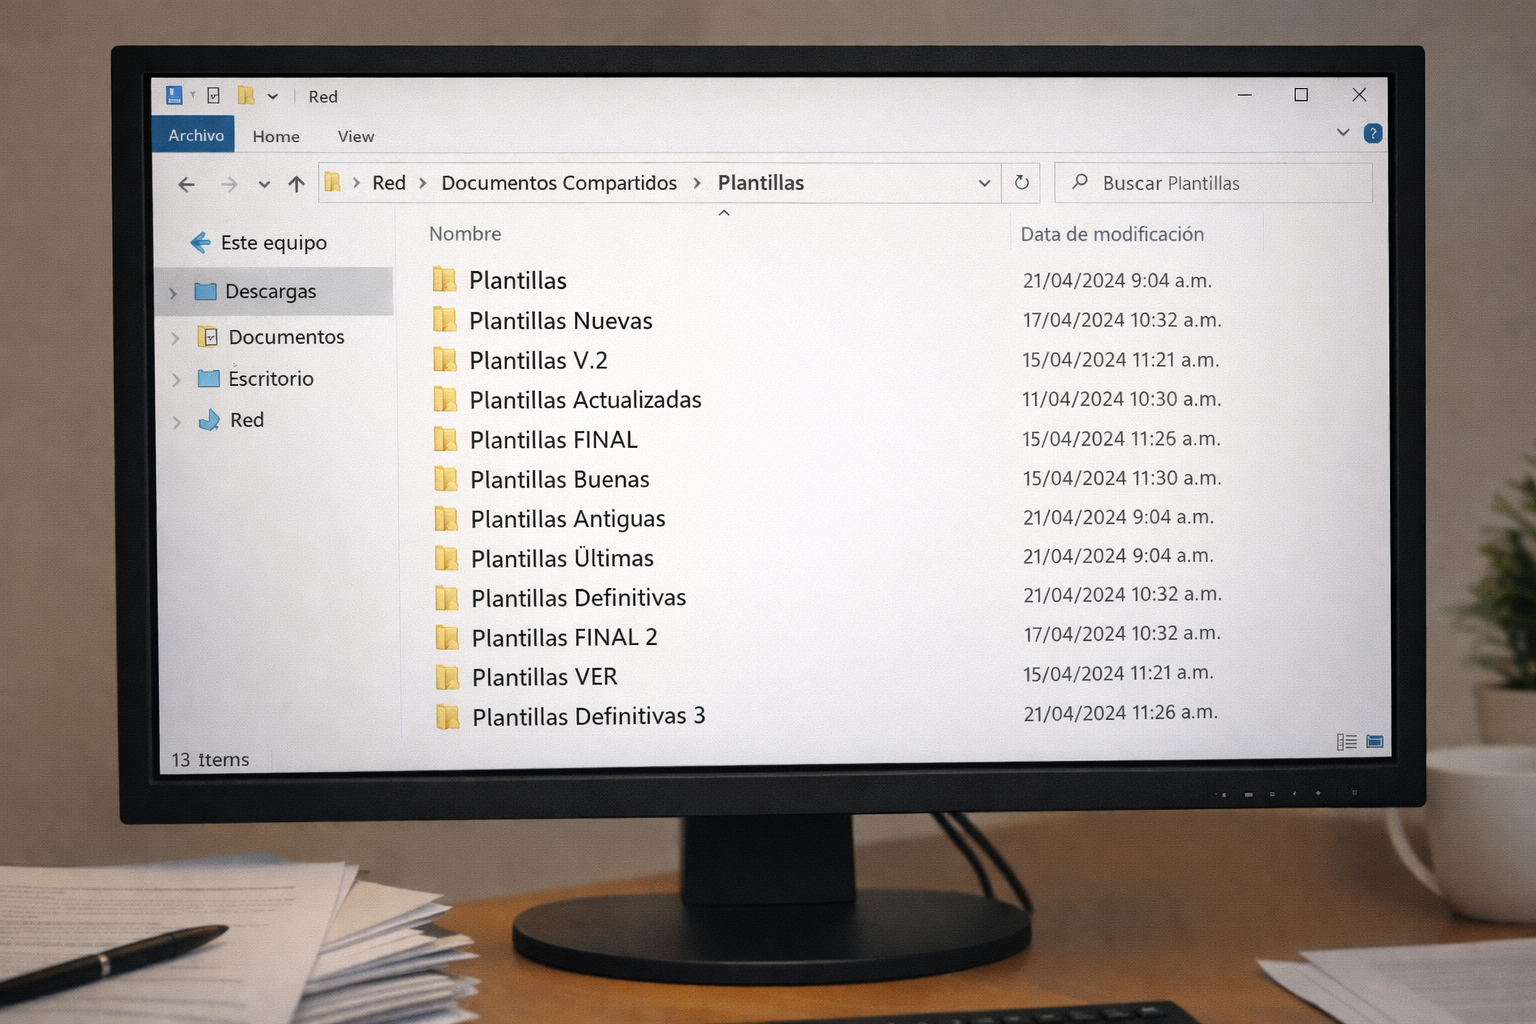Click the Plantillas breadcrumb segment
Screen dimensions: 1536x1024
761,183
